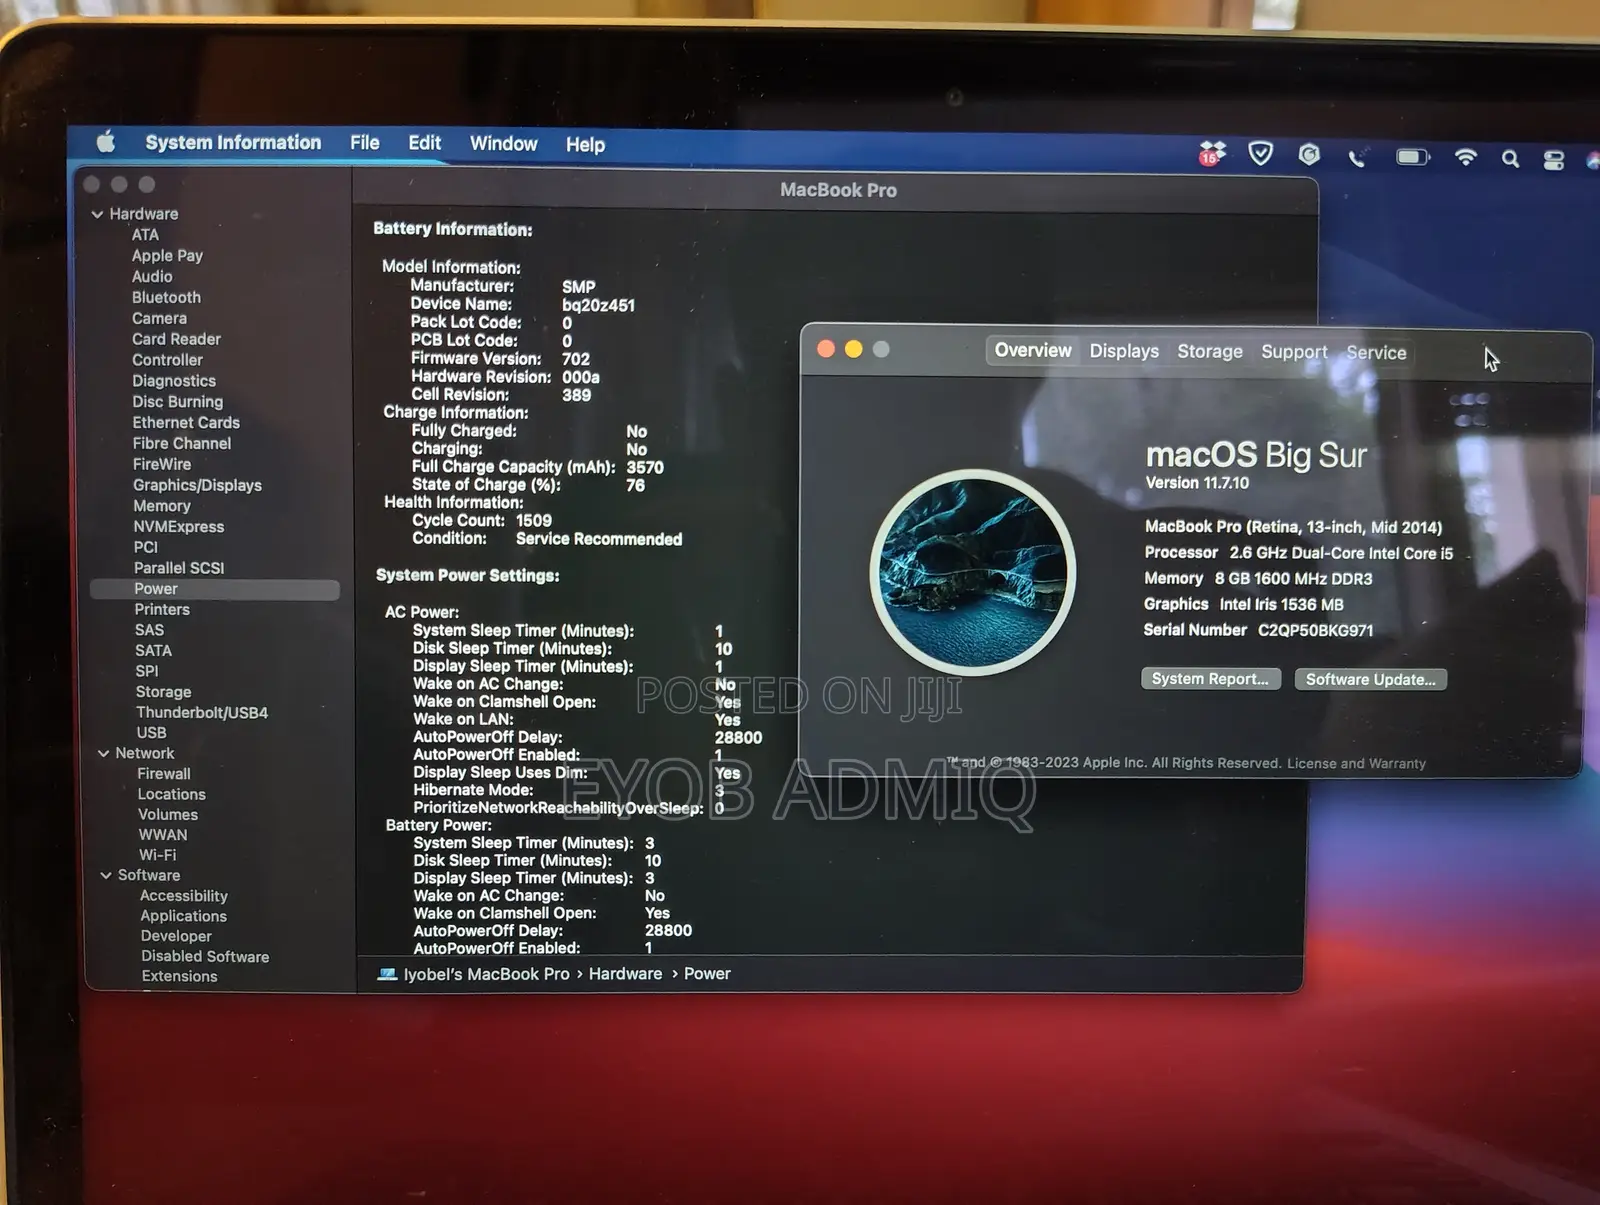Select Camera in the sidebar
Screen dimensions: 1600x1205
159,319
